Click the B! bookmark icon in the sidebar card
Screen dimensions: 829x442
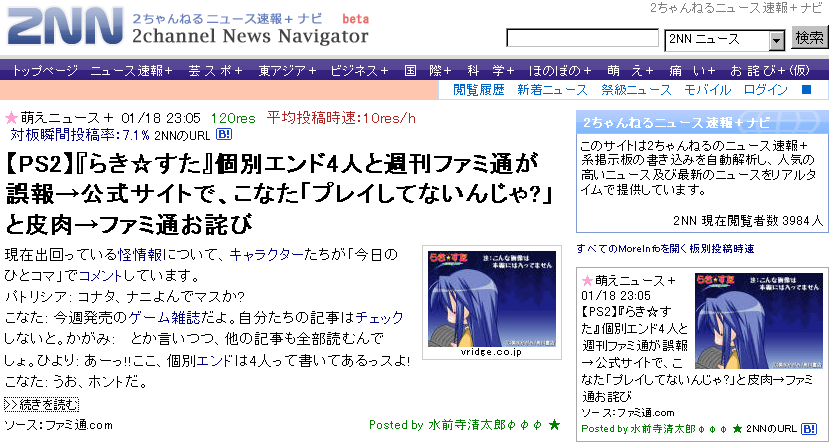pos(809,428)
